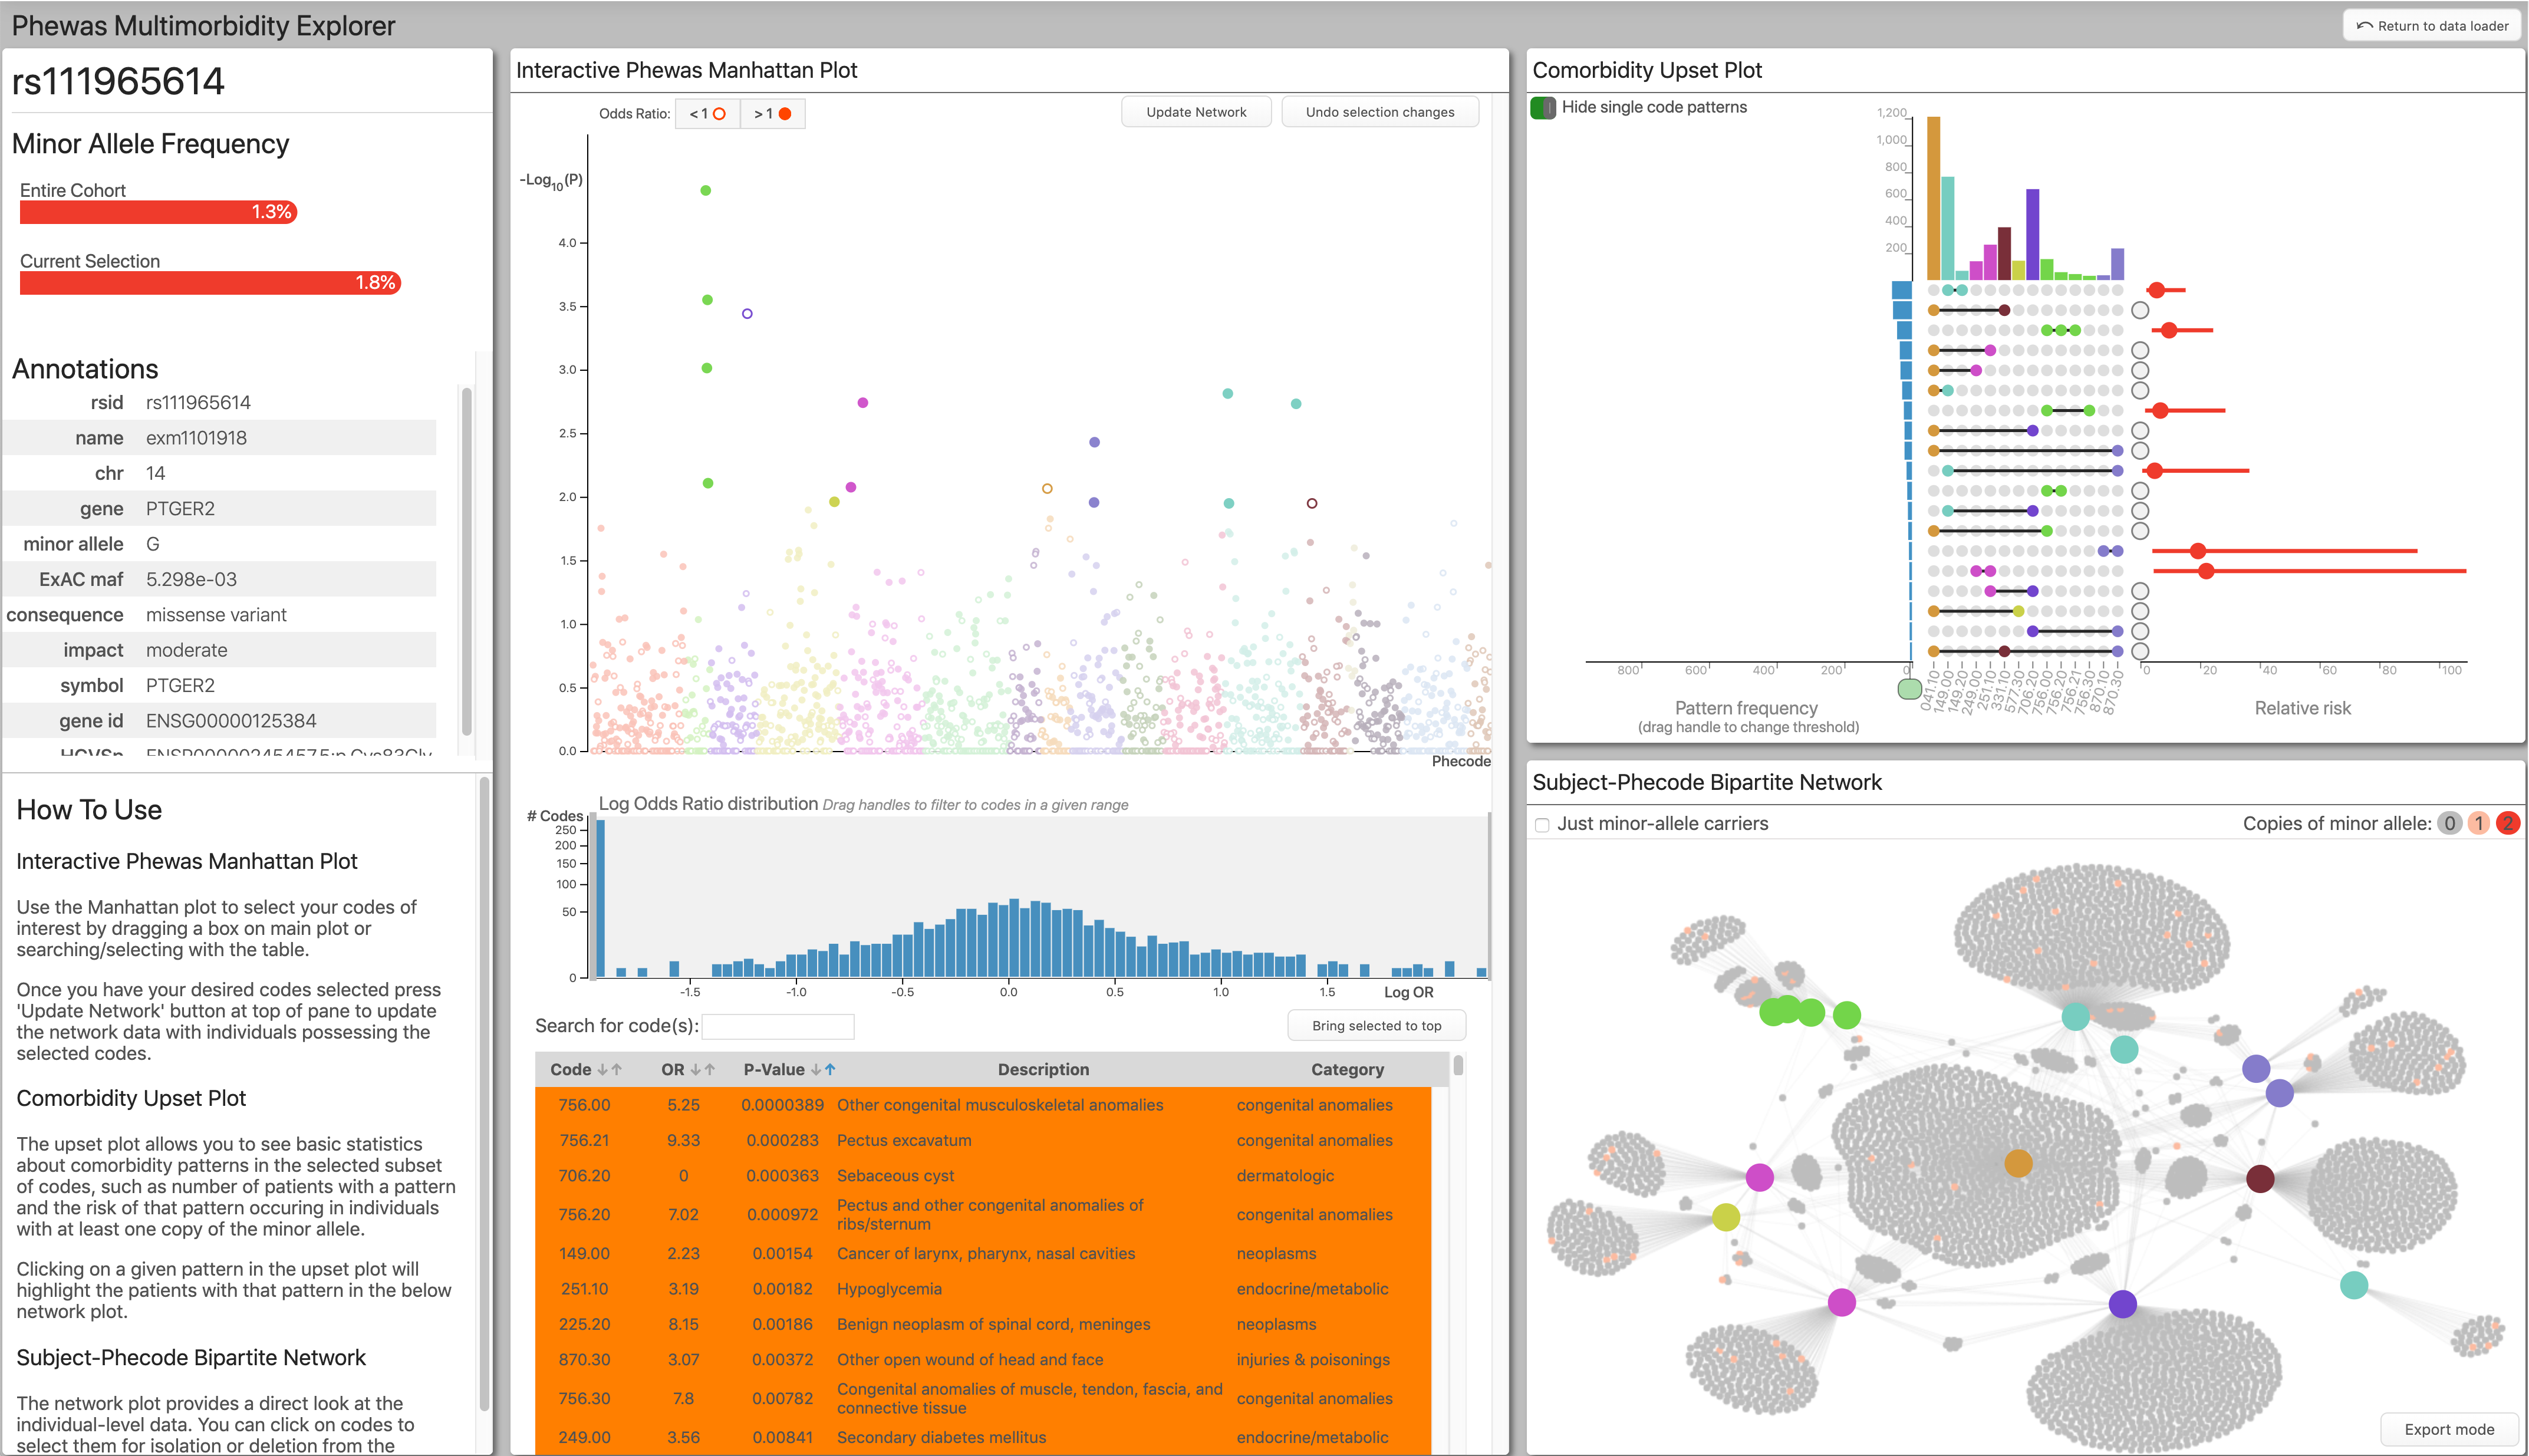Return to data loader

point(2431,26)
